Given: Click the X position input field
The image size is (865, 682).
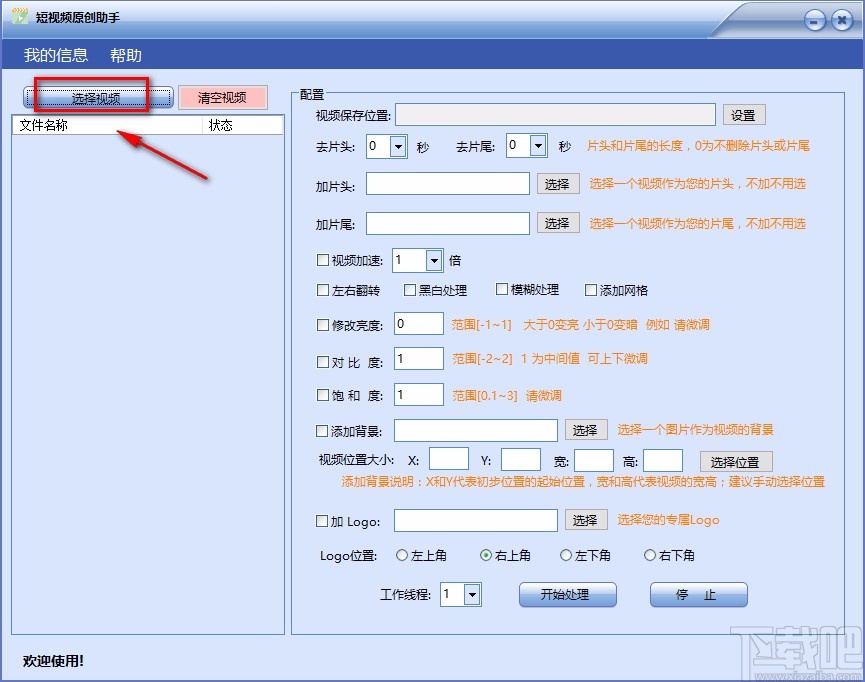Looking at the screenshot, I should pos(449,459).
